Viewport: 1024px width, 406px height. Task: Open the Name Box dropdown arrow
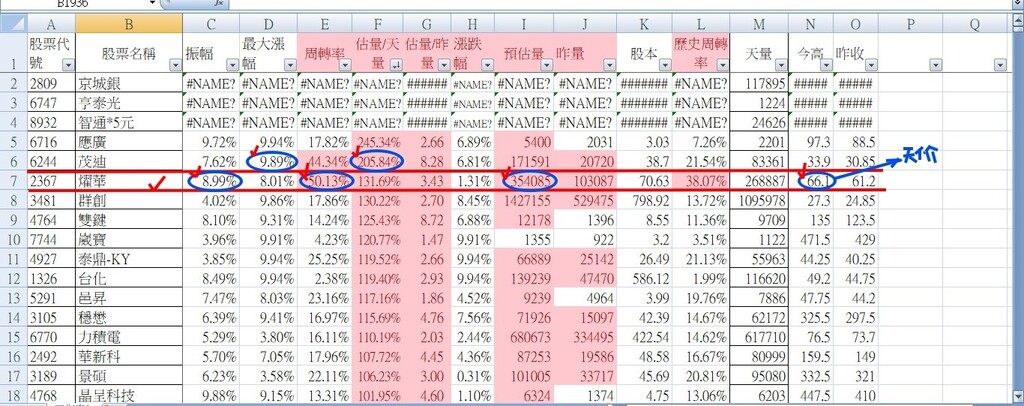pos(151,4)
